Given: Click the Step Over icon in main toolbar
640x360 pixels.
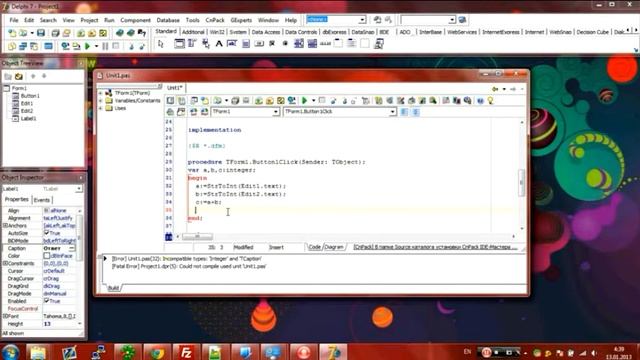Looking at the screenshot, I should (142, 46).
